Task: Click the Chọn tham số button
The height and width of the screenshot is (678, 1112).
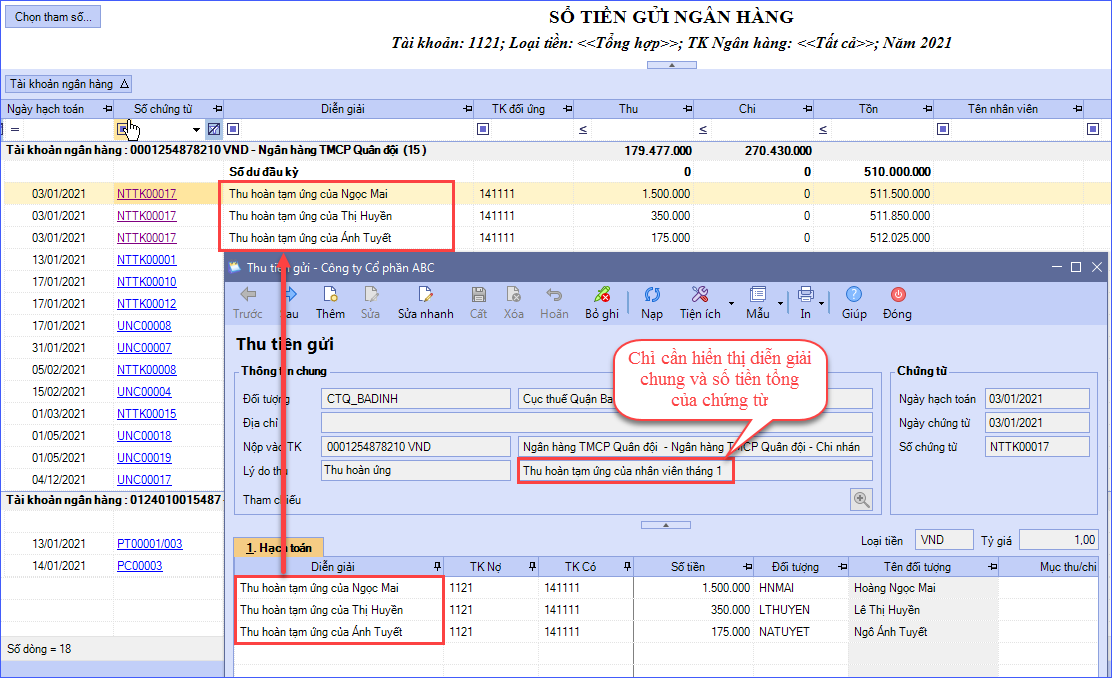Action: pos(52,18)
